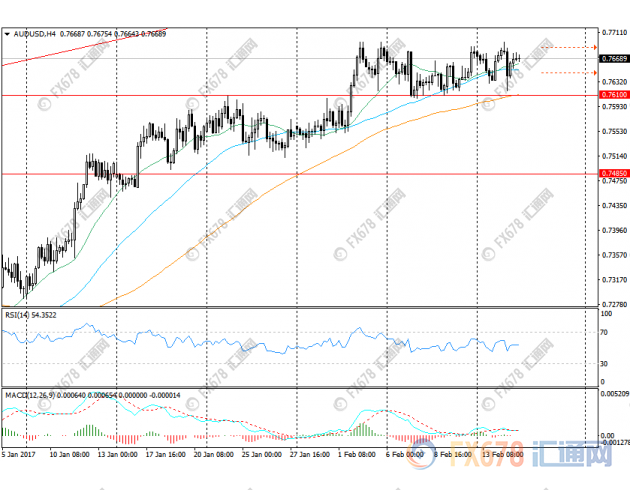Click the triangle arrow beside AUDUSD,H4

click(8, 34)
